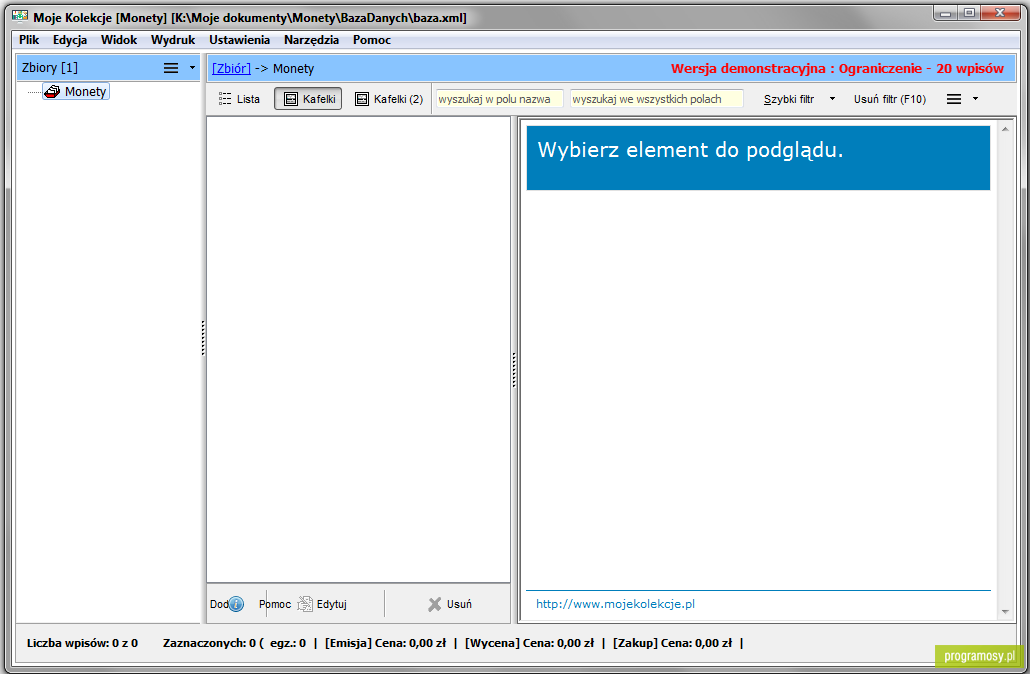This screenshot has height=674, width=1030.
Task: Open the Wydruk menu
Action: [x=173, y=40]
